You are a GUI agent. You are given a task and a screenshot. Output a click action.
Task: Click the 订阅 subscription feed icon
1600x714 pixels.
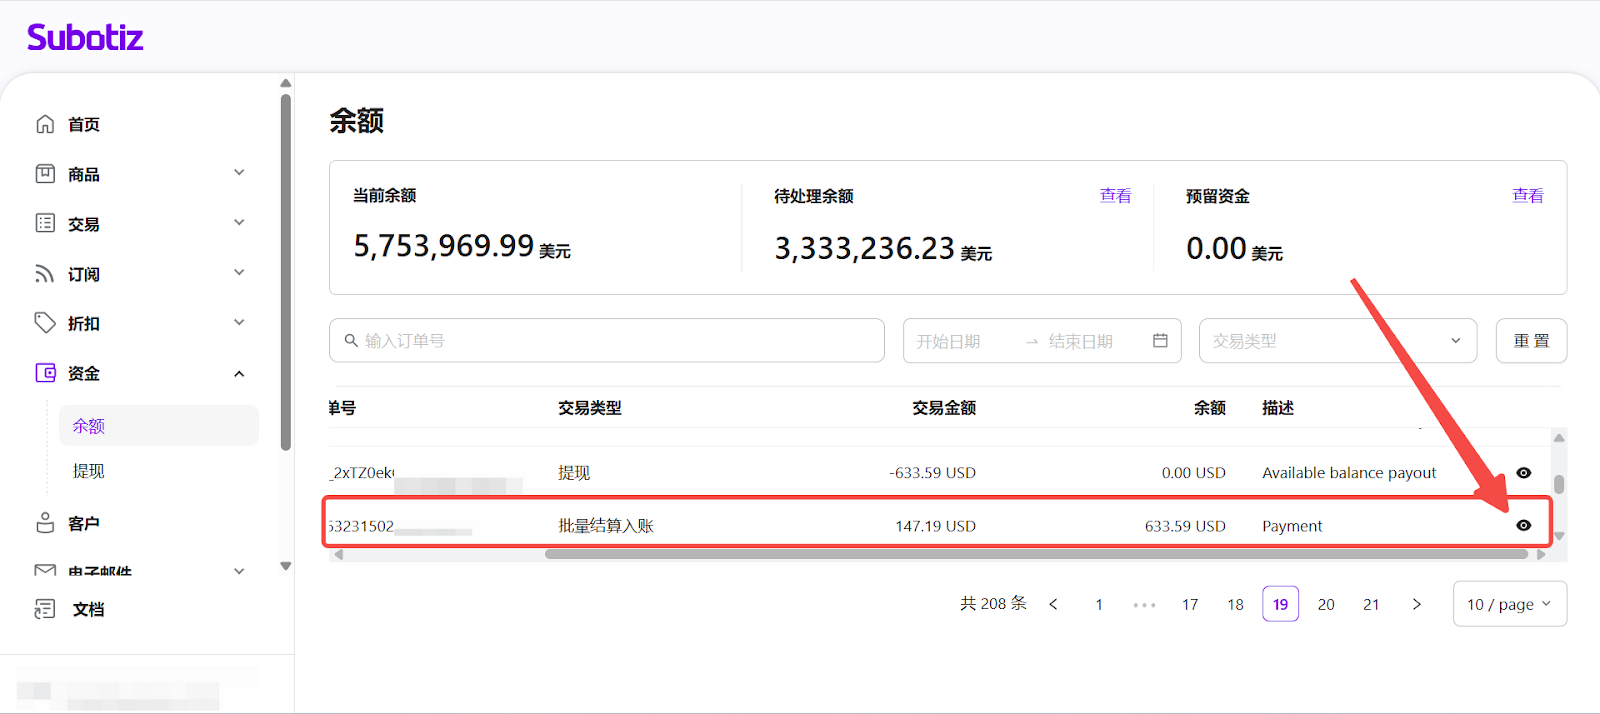(x=45, y=274)
